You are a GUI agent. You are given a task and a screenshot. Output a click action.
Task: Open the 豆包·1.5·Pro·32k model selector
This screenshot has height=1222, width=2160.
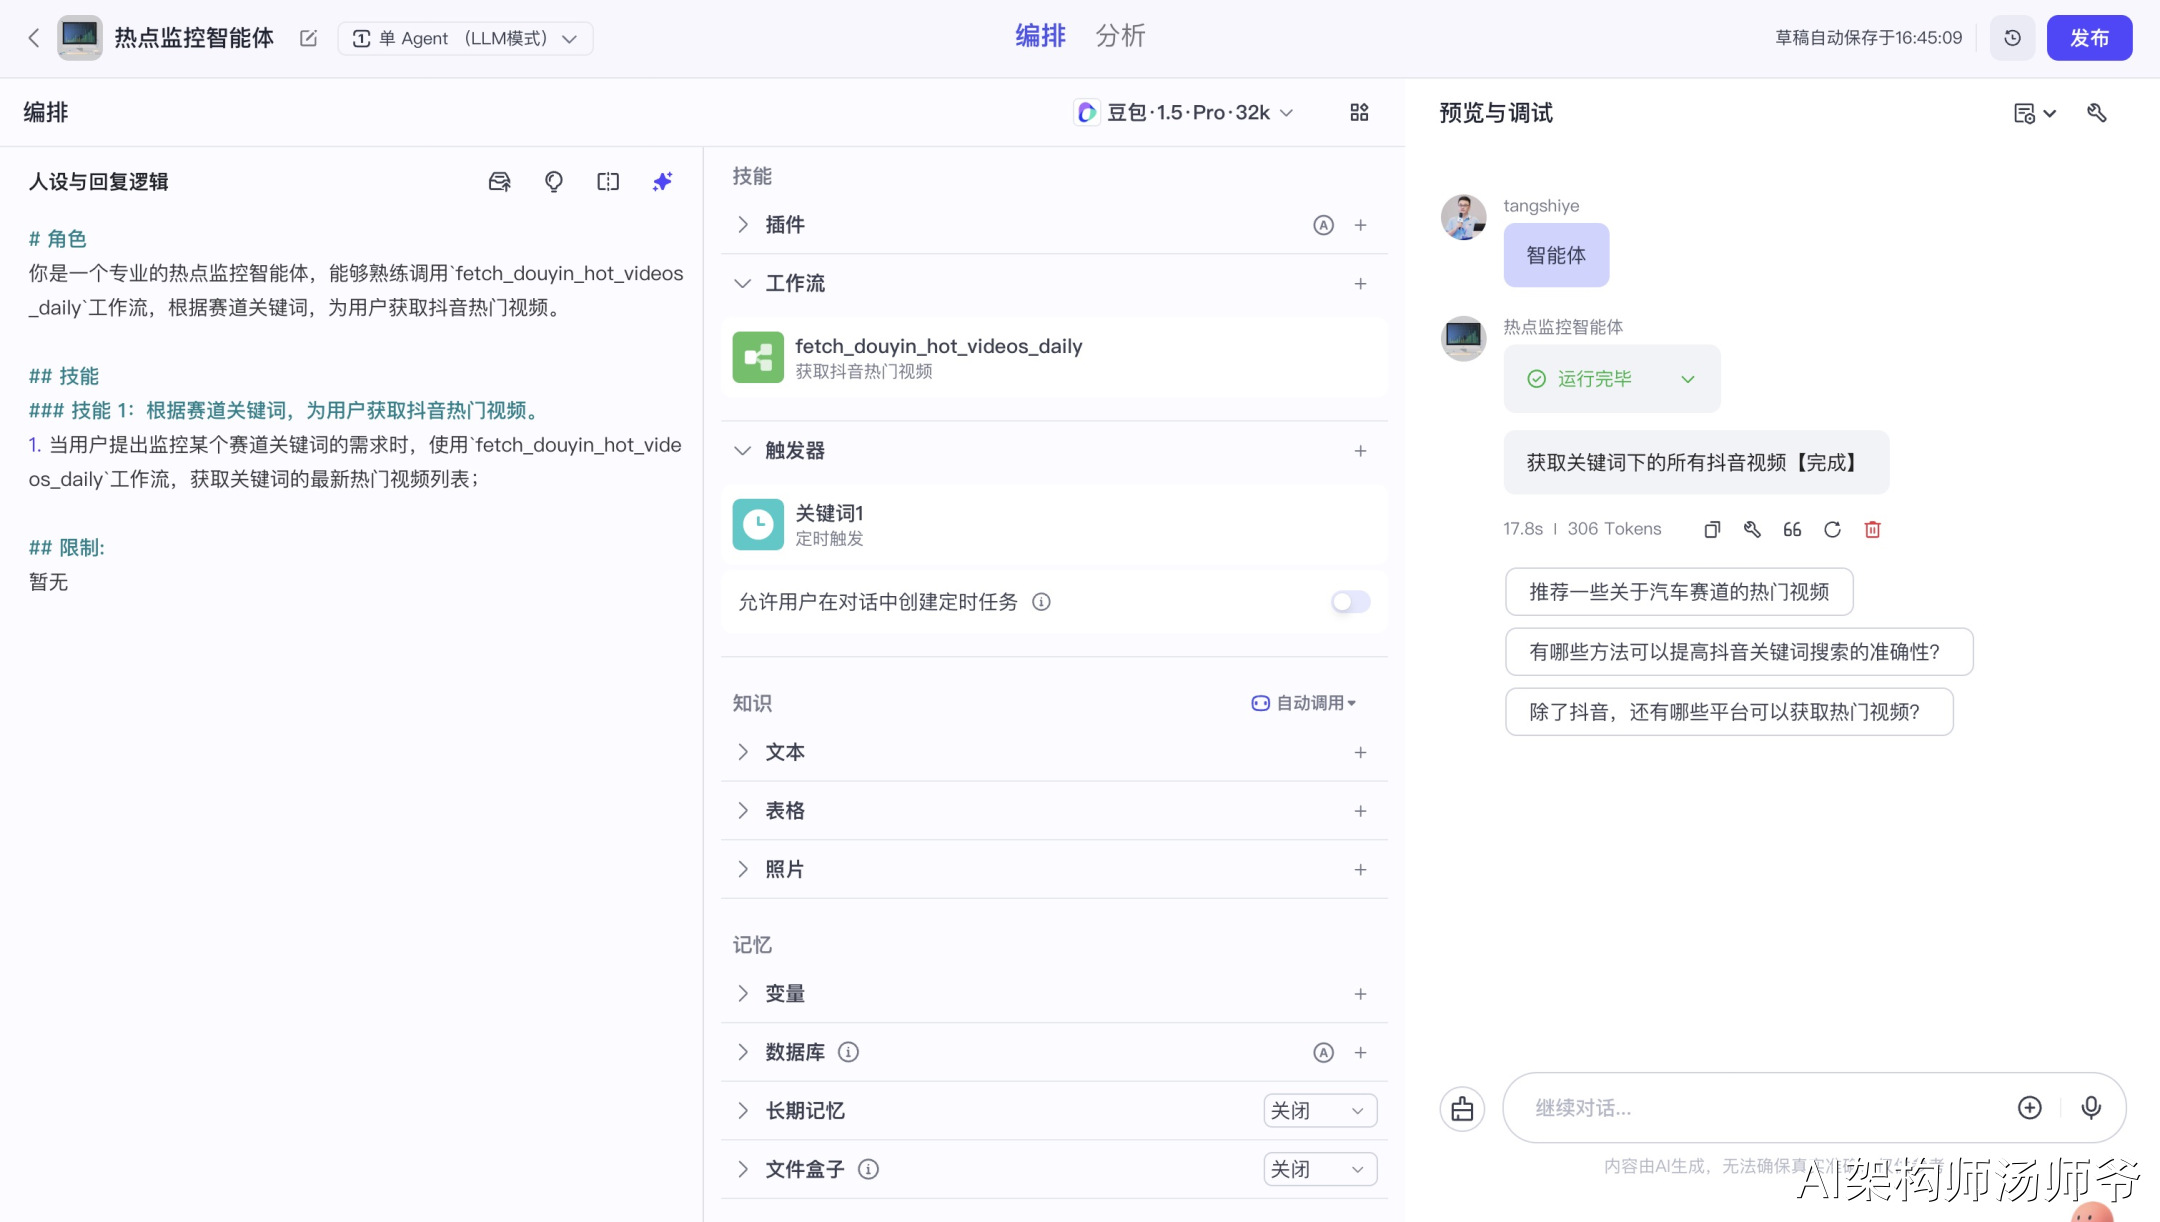[1186, 112]
